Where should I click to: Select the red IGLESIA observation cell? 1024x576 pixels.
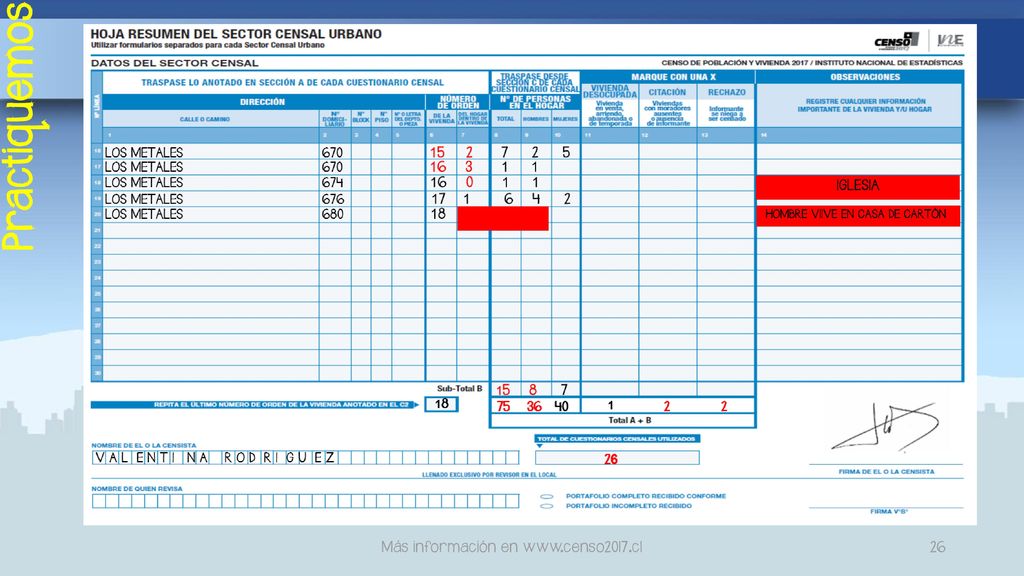[x=858, y=186]
